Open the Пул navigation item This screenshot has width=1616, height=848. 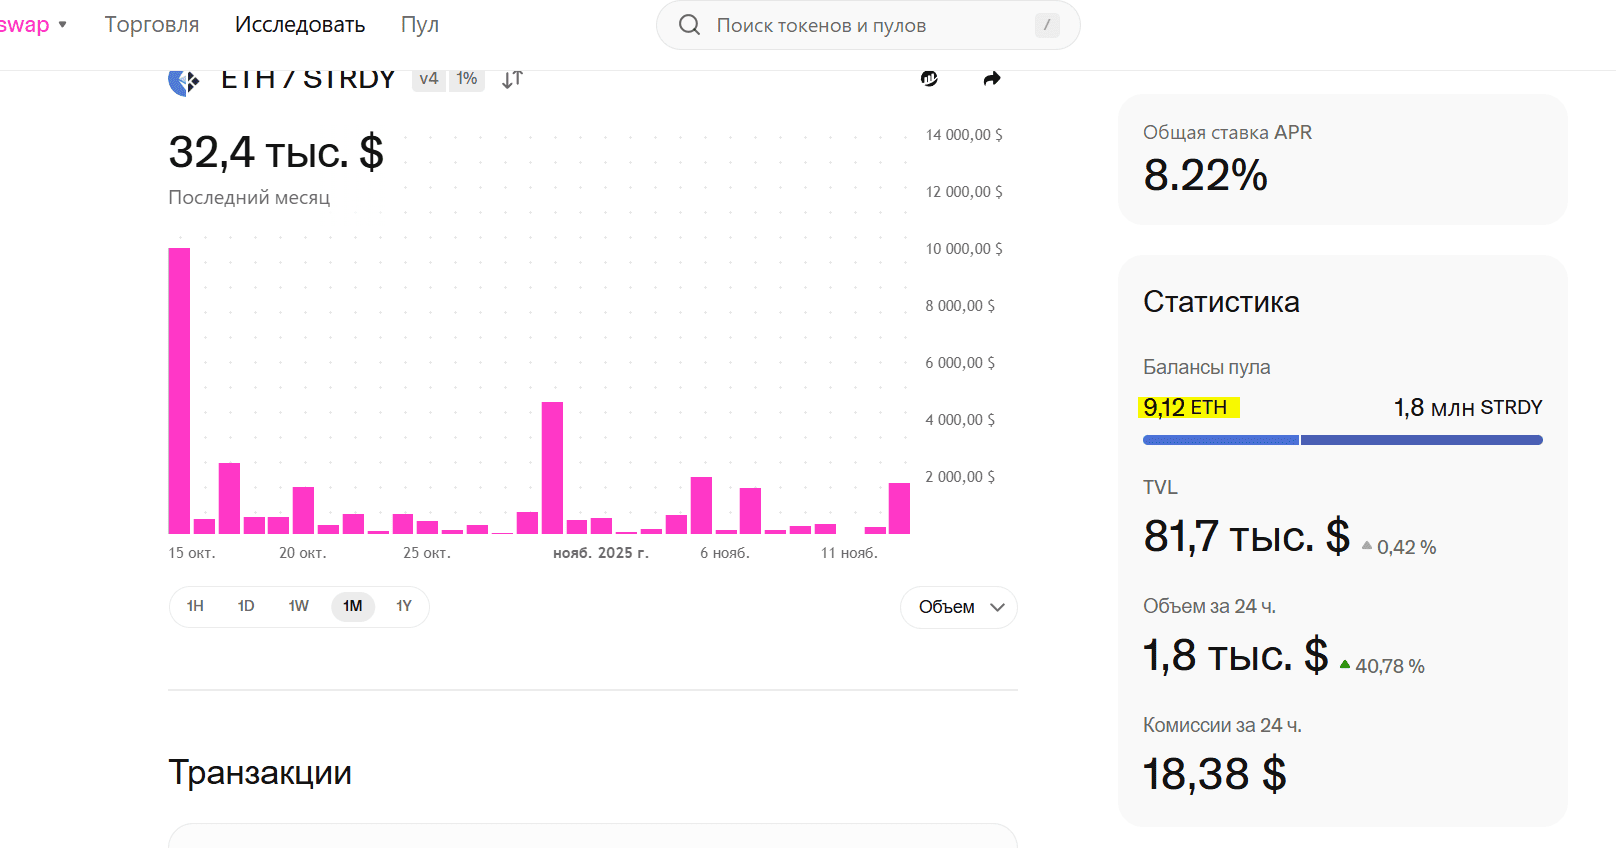(420, 25)
